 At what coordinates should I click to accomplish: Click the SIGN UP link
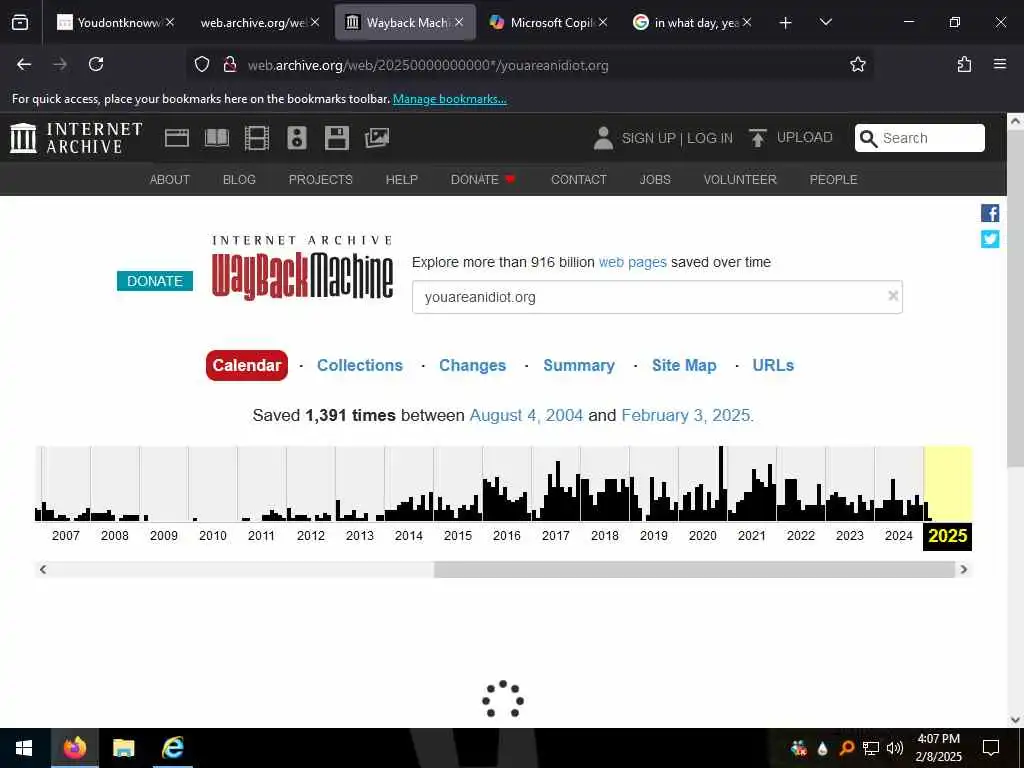648,138
